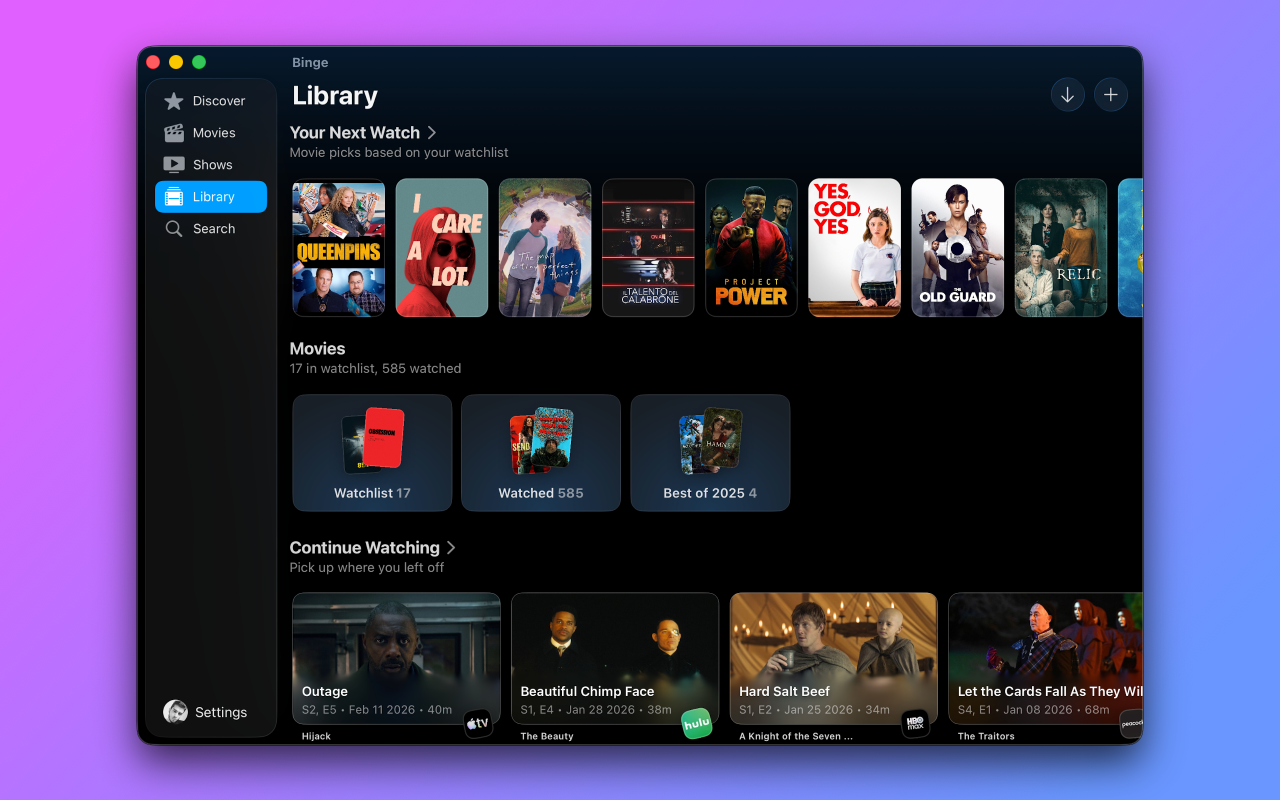
Task: Click the Library page title
Action: (335, 96)
